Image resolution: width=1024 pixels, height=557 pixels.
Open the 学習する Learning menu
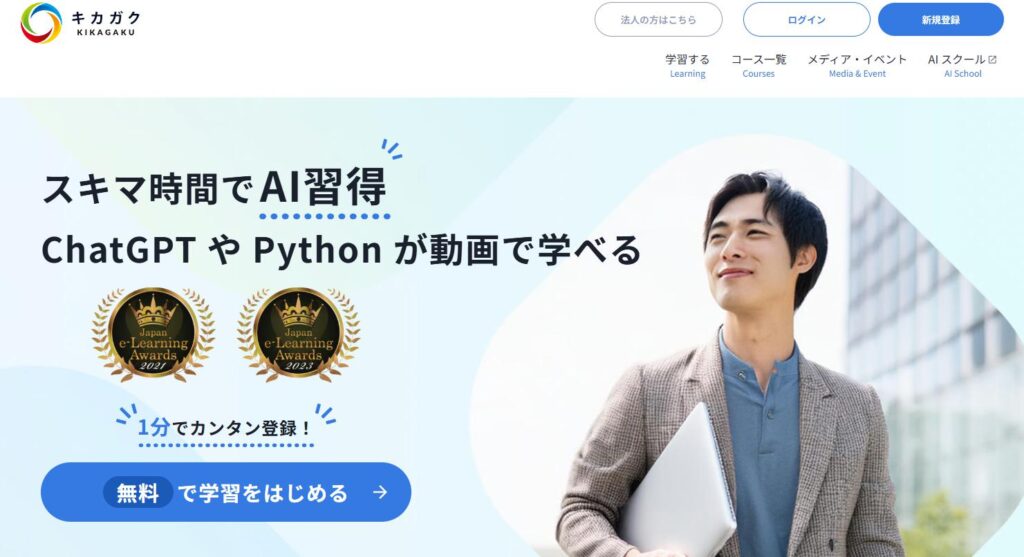687,66
